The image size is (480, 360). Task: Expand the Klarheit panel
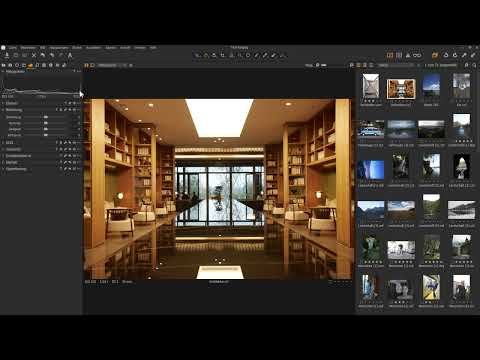pyautogui.click(x=3, y=162)
